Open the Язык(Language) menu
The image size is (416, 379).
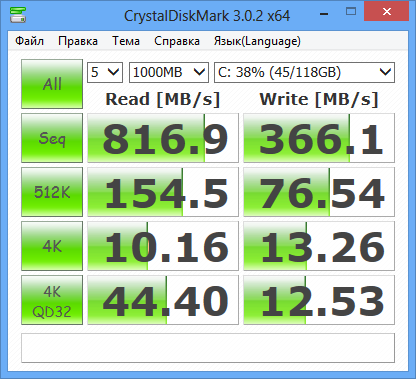[x=257, y=41]
